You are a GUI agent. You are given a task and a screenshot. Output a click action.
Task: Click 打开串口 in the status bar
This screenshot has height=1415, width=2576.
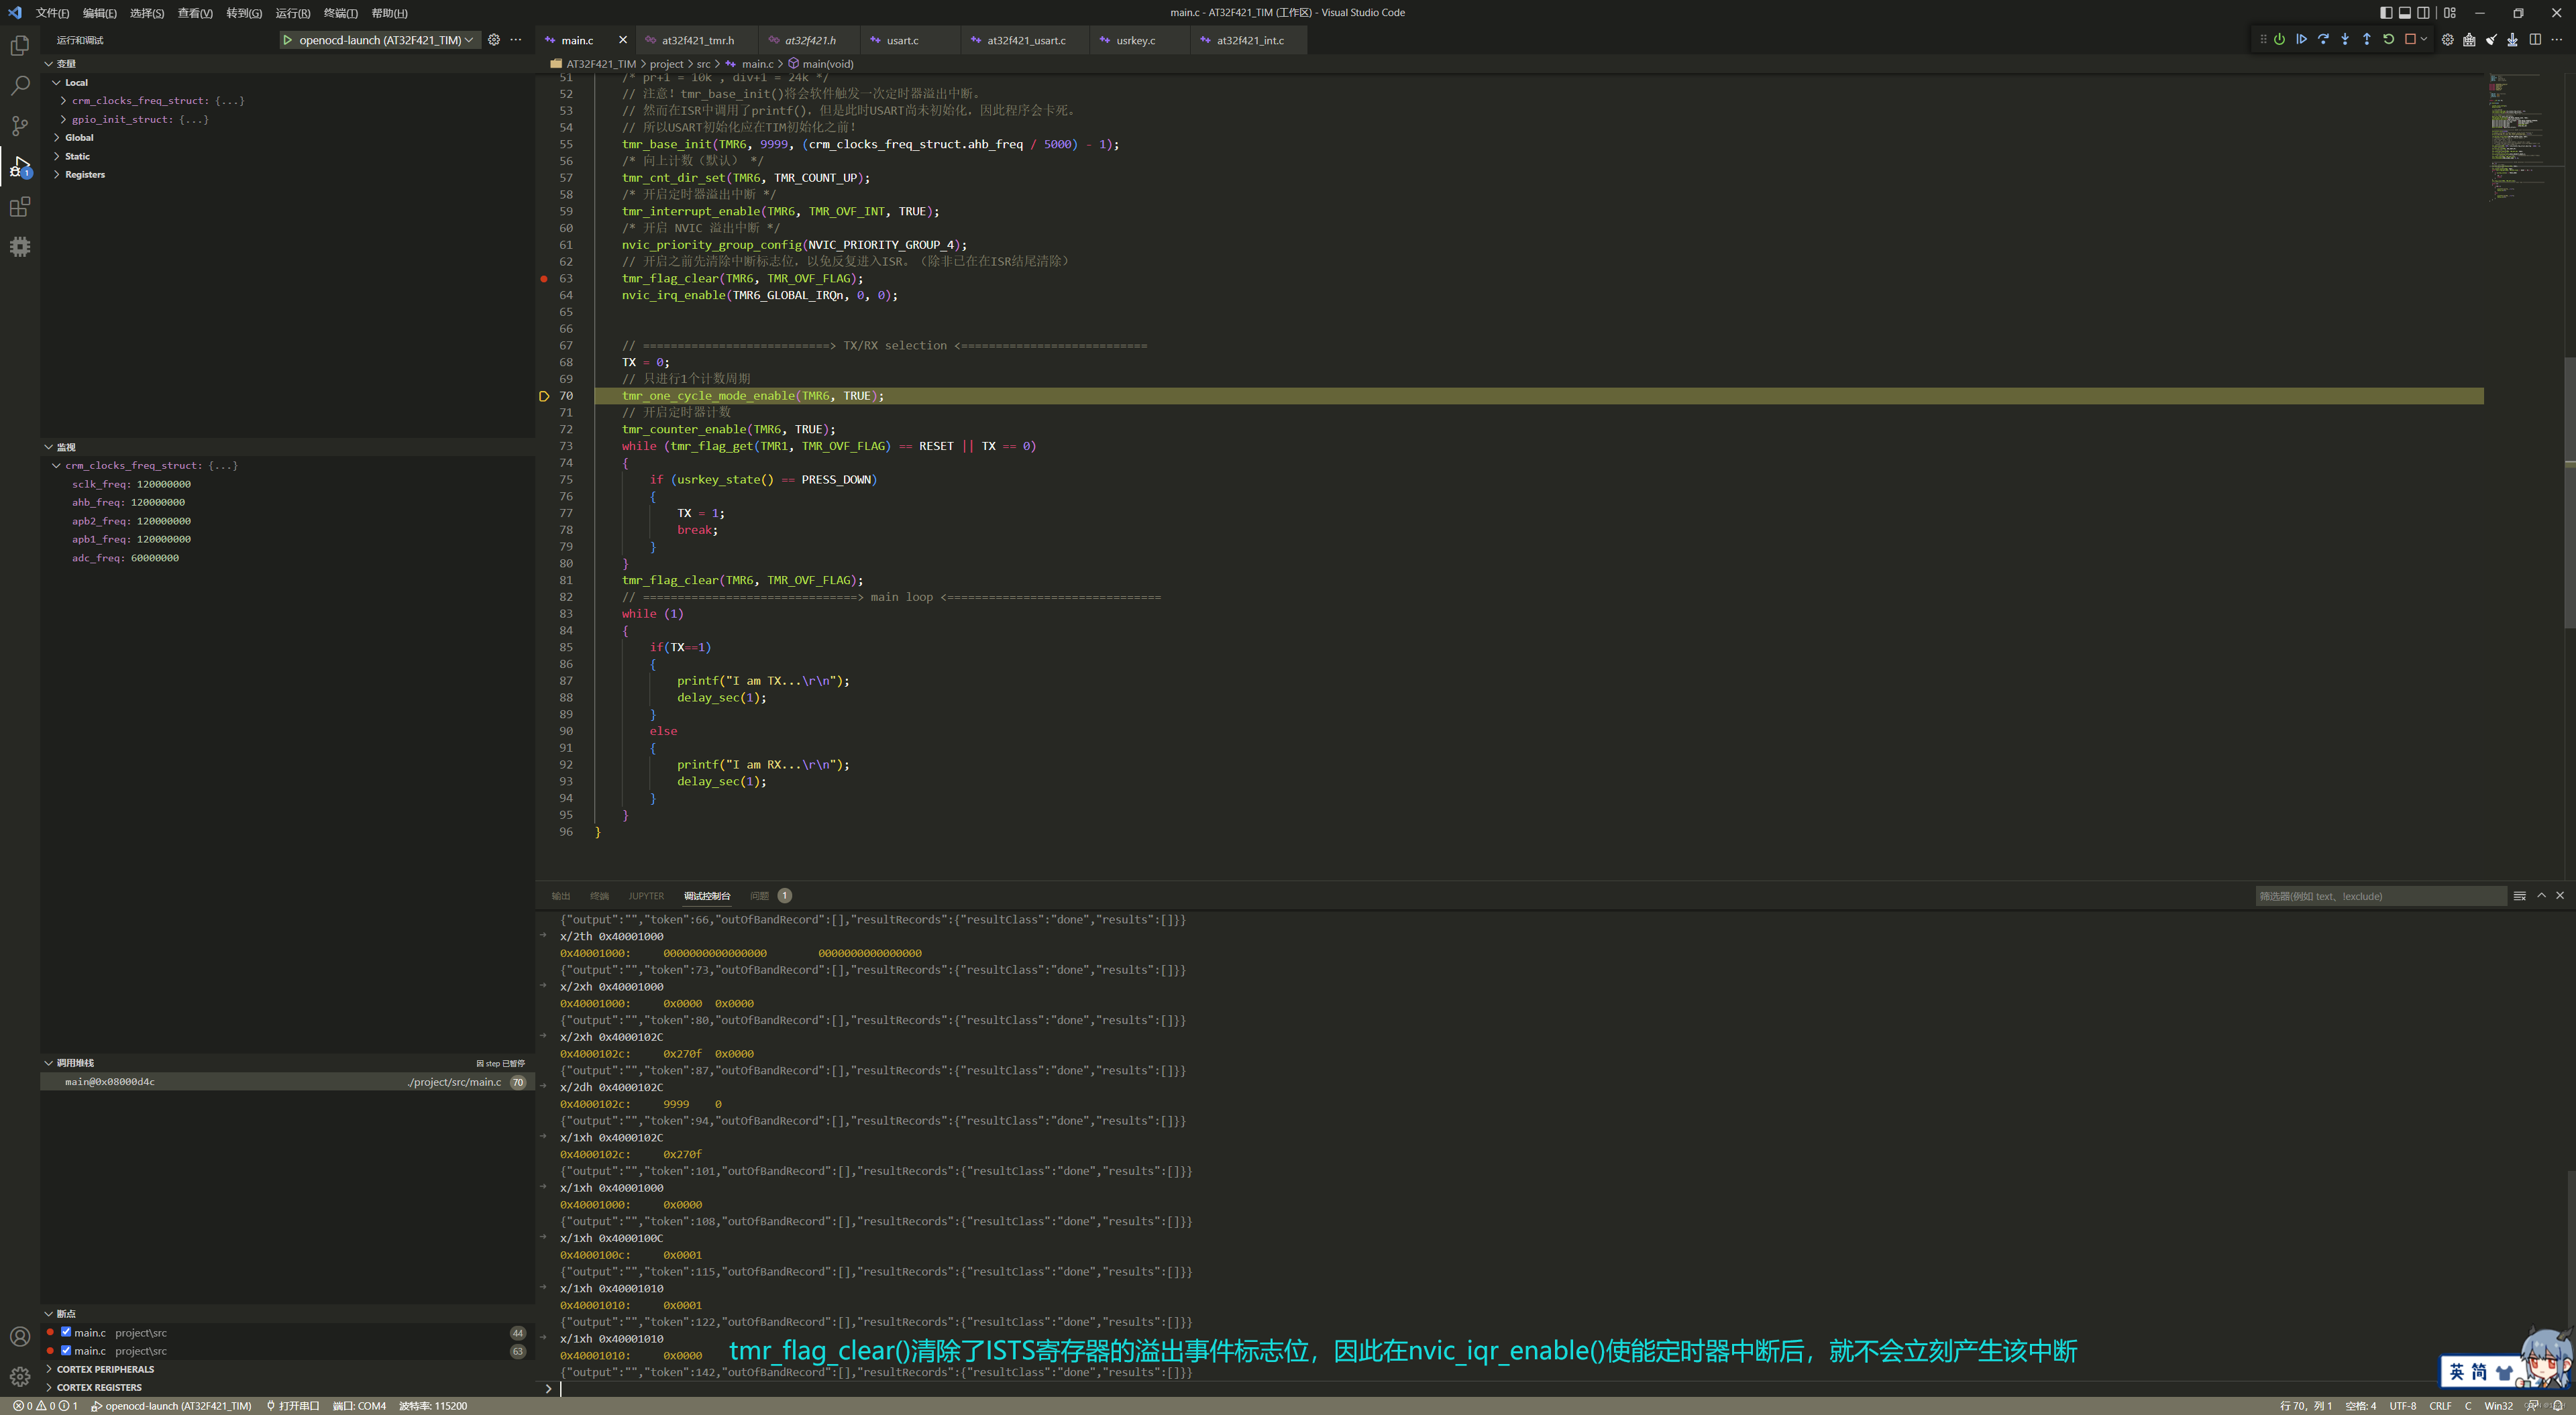click(293, 1405)
